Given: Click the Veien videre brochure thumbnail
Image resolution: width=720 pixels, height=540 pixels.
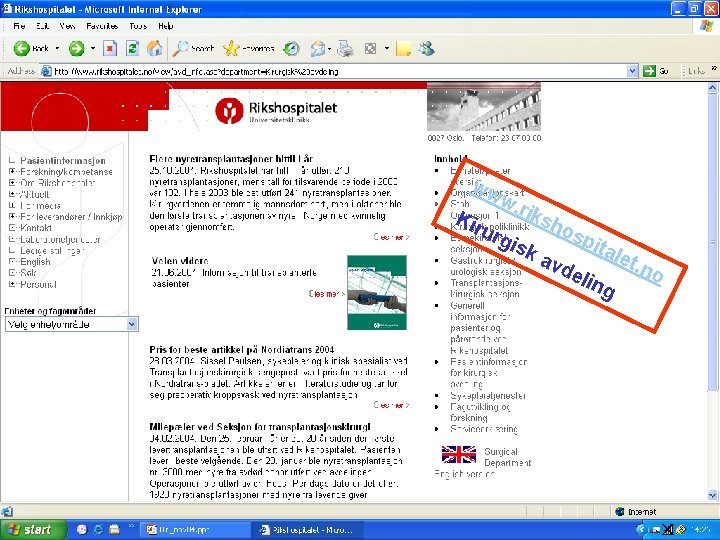Looking at the screenshot, I should [x=377, y=292].
